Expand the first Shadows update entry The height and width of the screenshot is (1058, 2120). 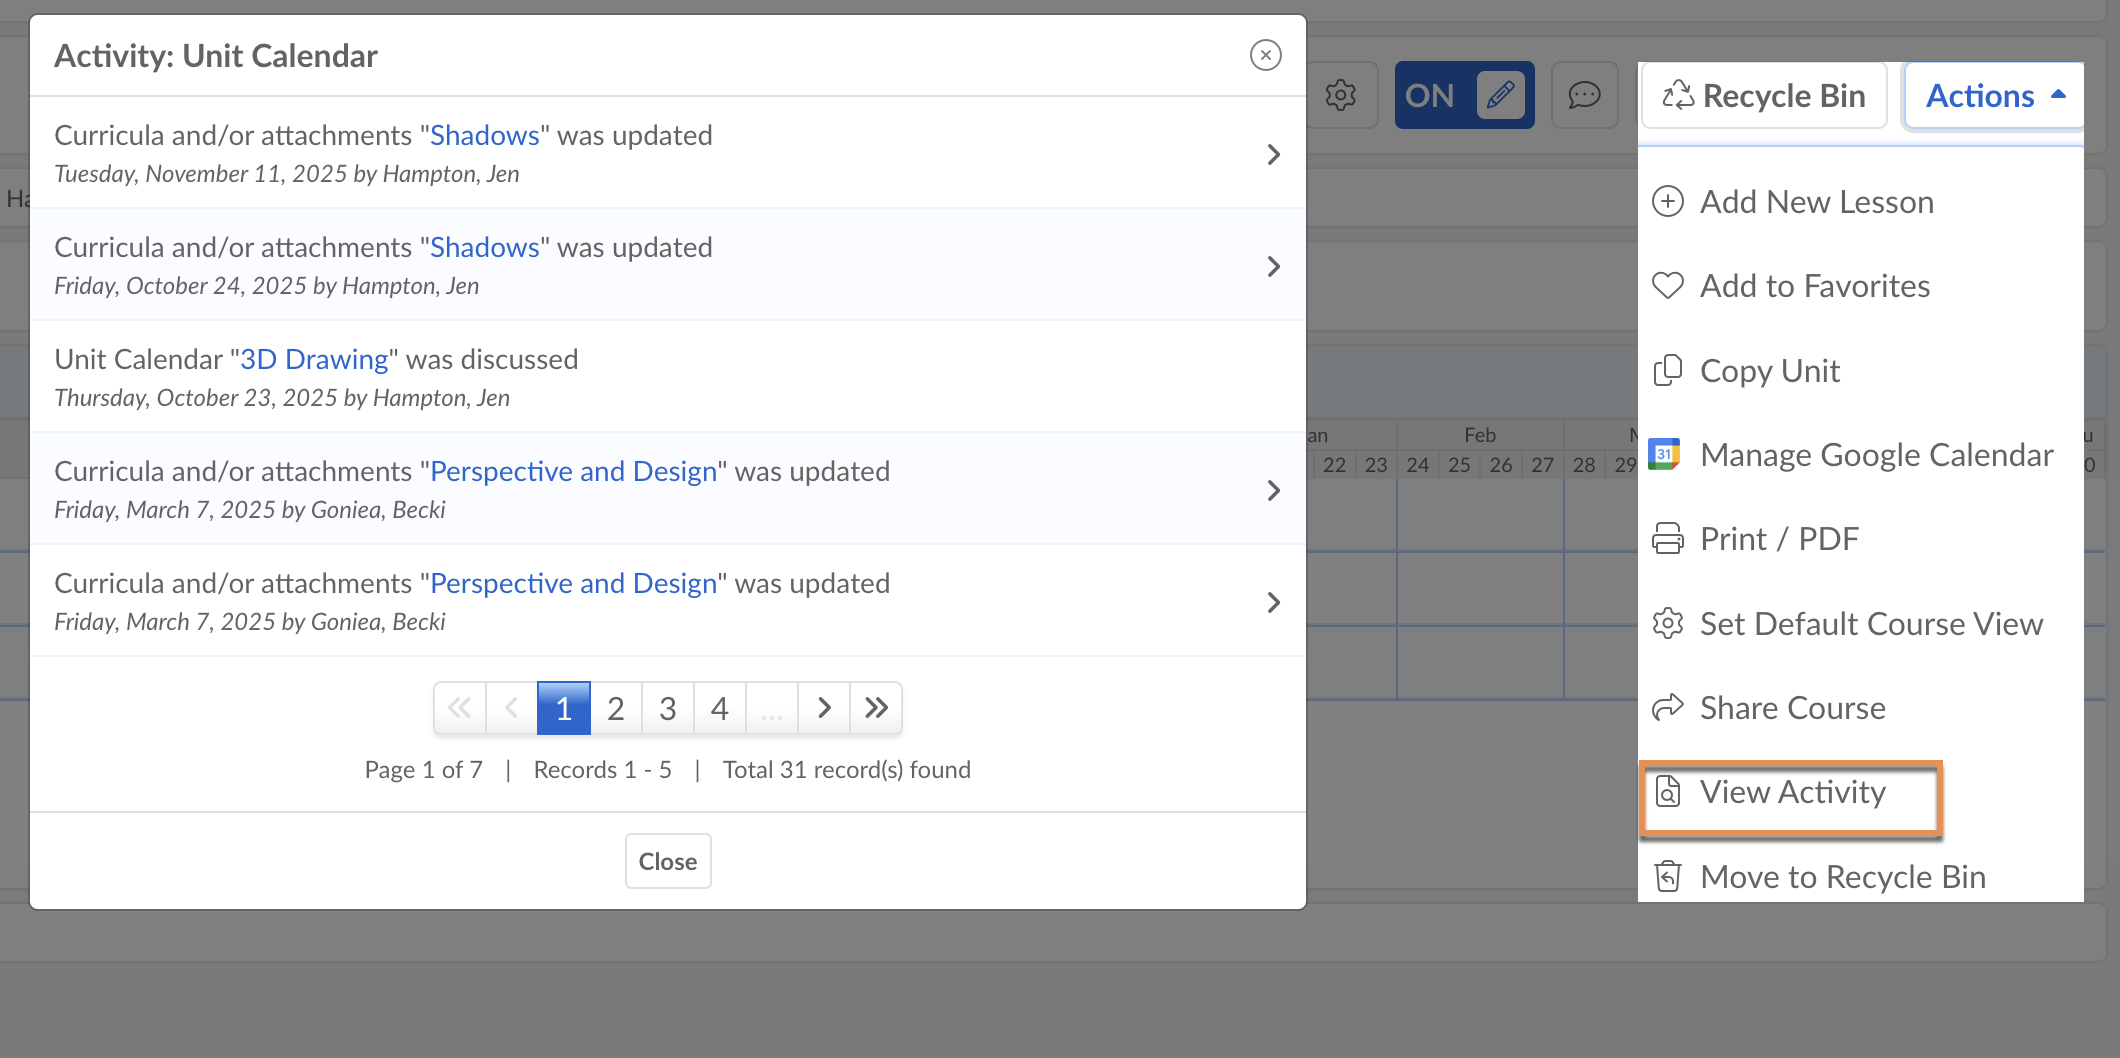[x=1273, y=154]
